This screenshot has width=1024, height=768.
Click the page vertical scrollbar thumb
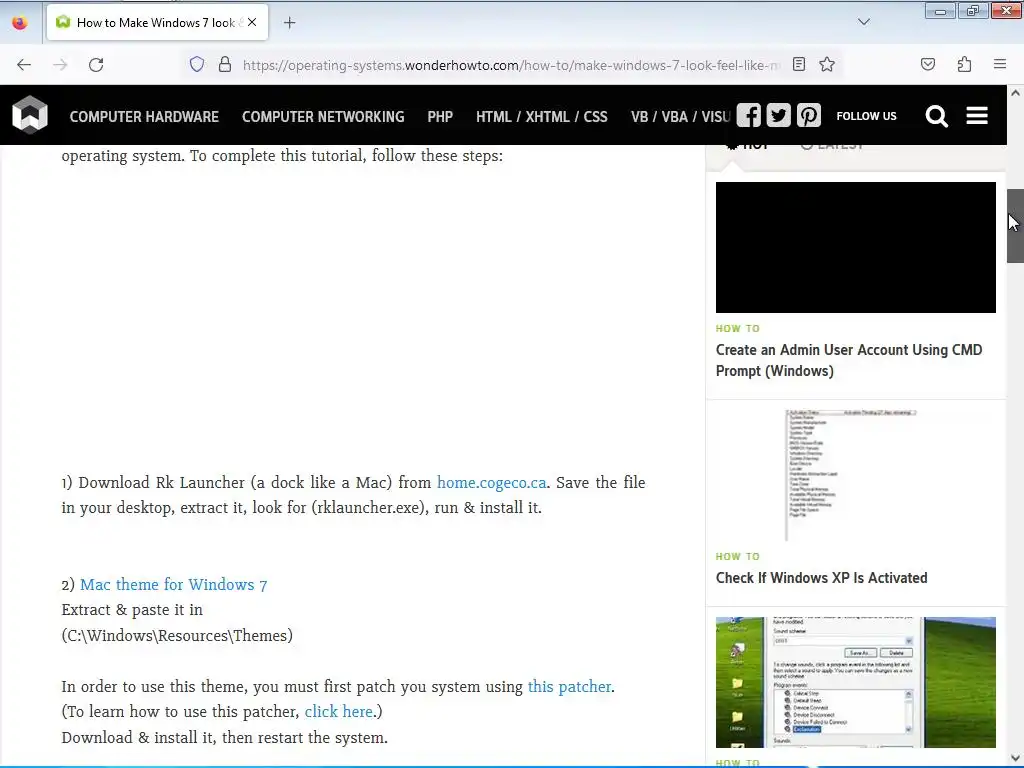(1015, 226)
